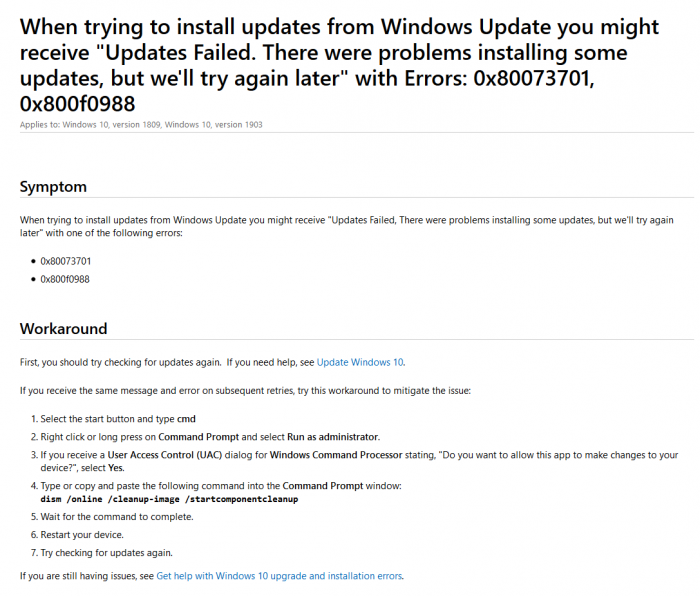Viewport: 700px width, 596px height.
Task: Click "Try checking for updates again" step
Action: [107, 553]
